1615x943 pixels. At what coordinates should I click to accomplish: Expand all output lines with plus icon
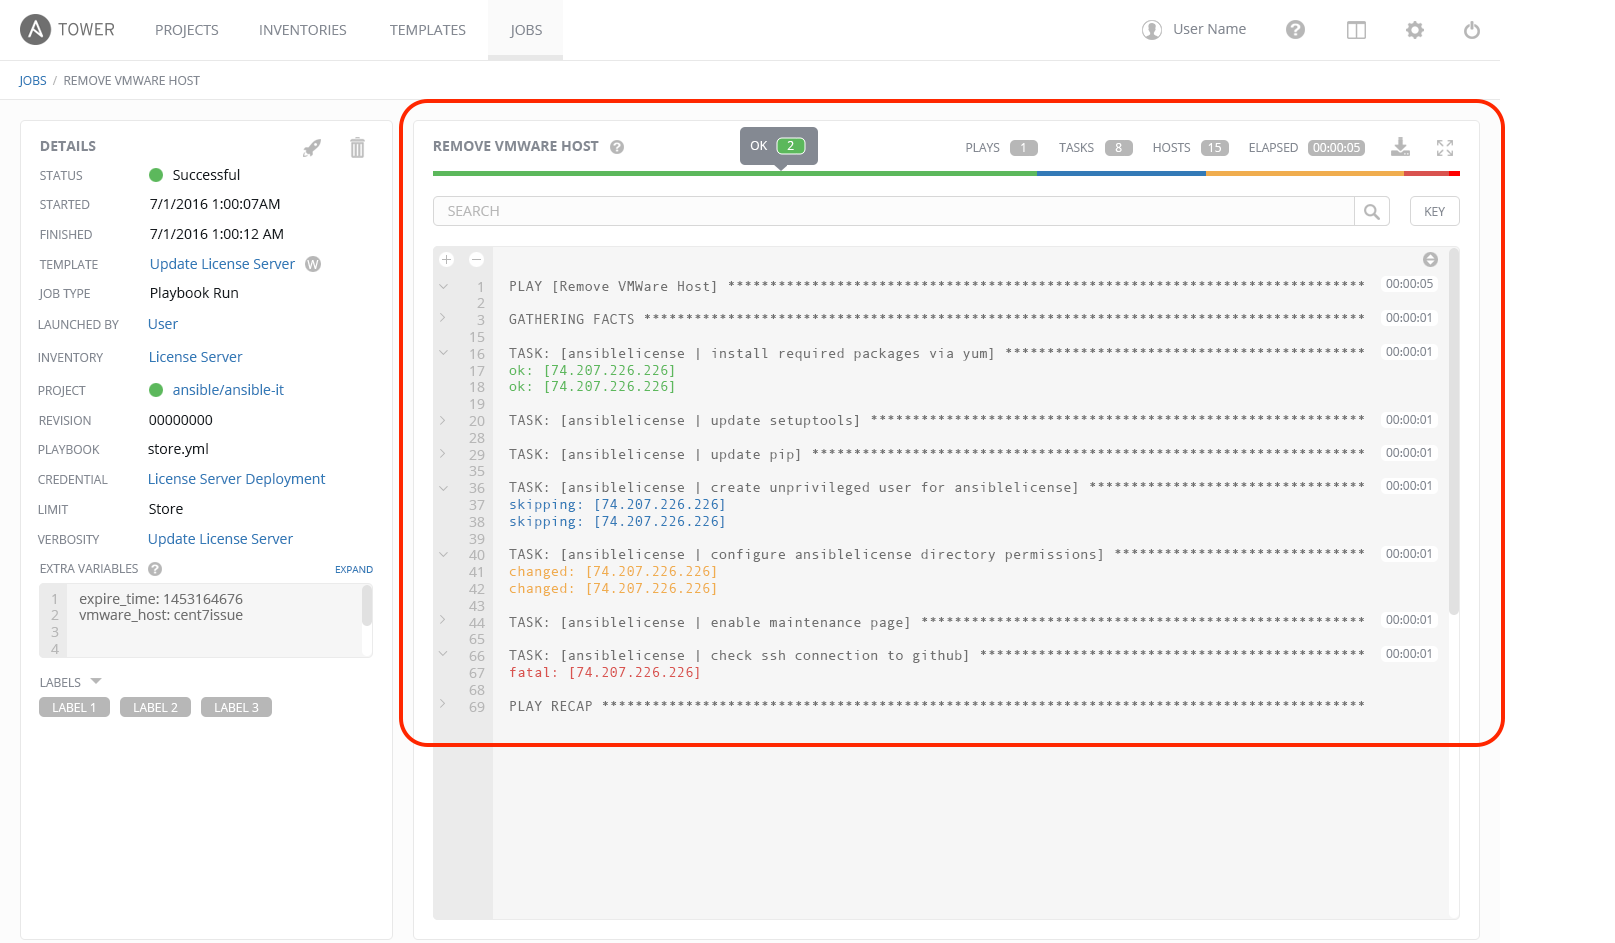tap(447, 260)
